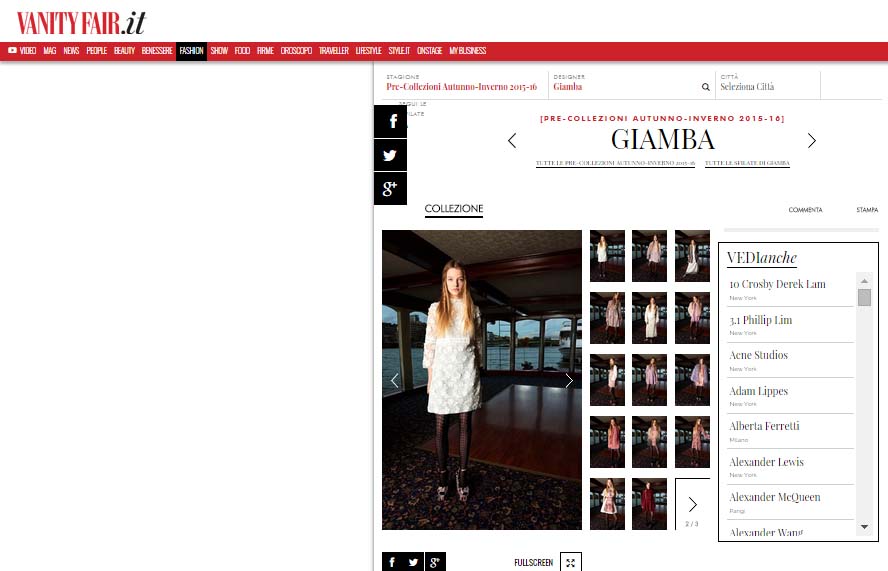Advance thumbnail grid to next page
Screen dimensions: 888x571
click(692, 504)
